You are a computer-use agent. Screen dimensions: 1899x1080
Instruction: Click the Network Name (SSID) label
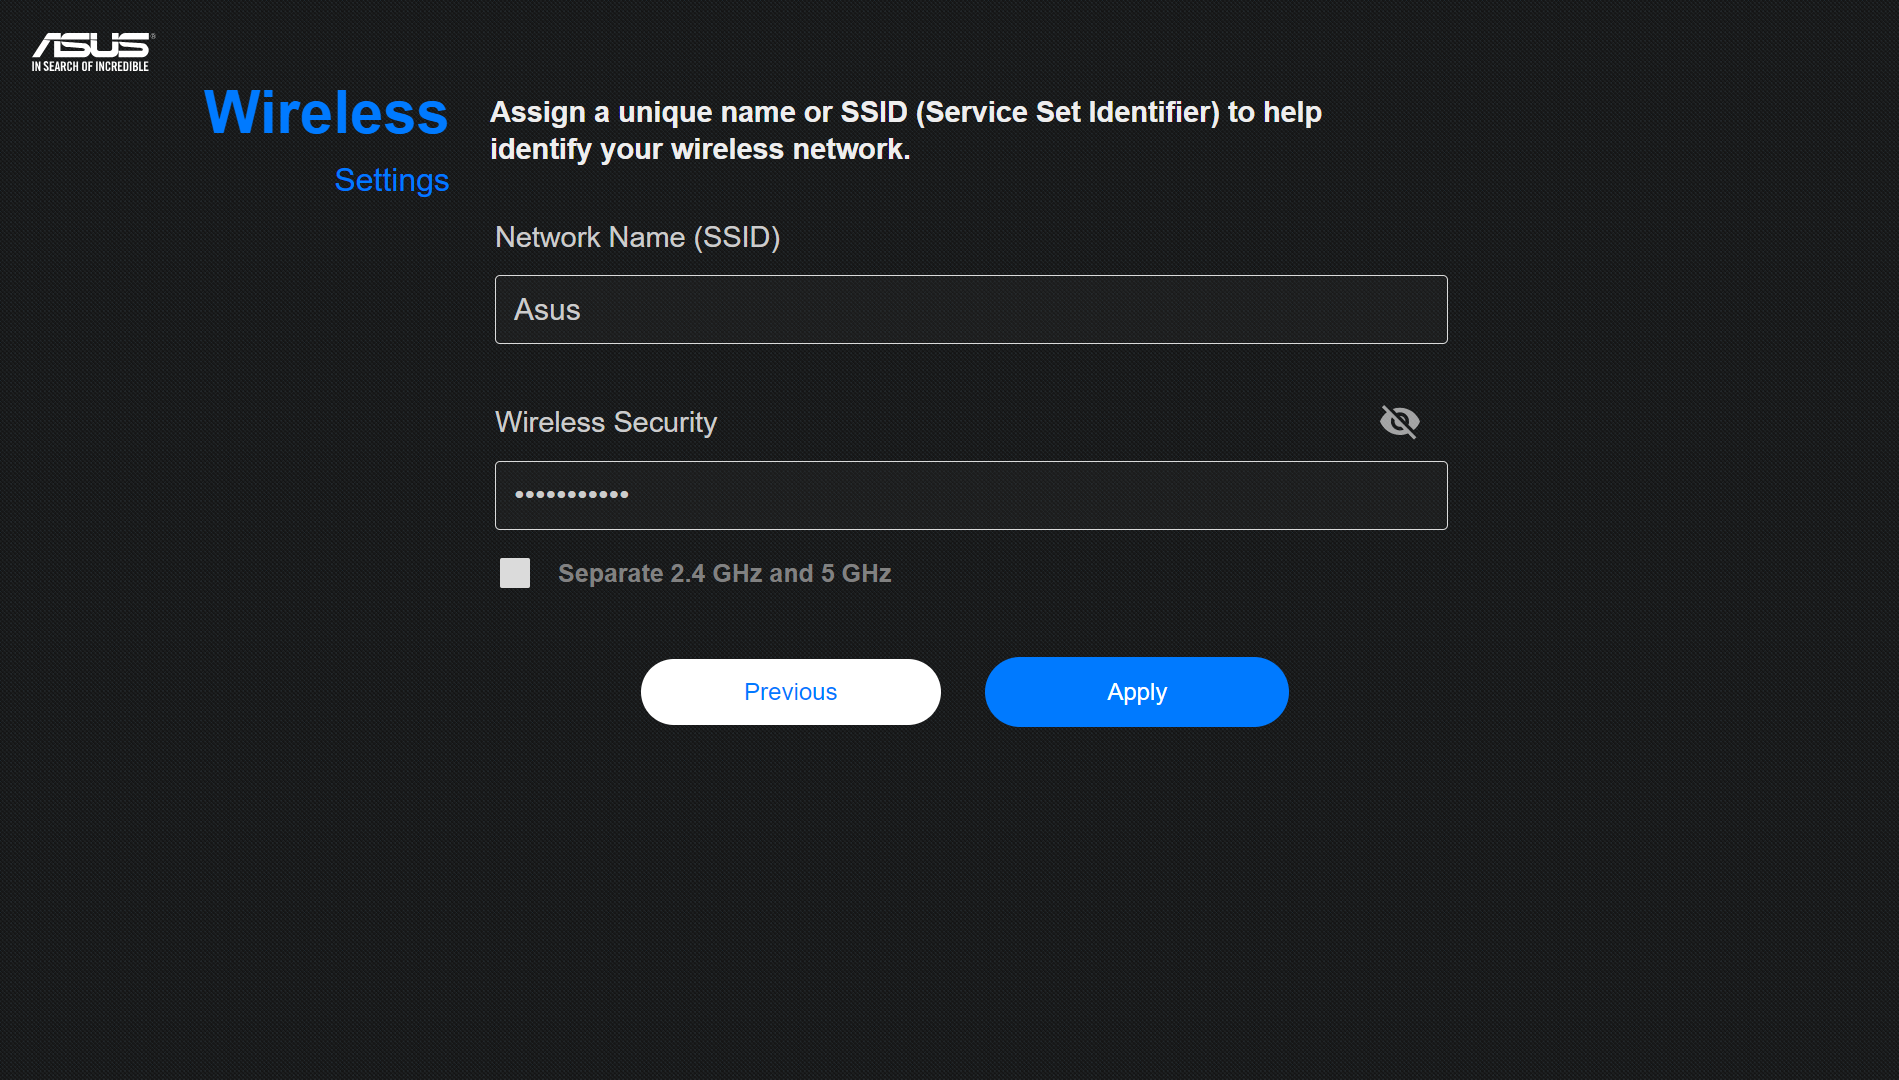click(x=637, y=237)
